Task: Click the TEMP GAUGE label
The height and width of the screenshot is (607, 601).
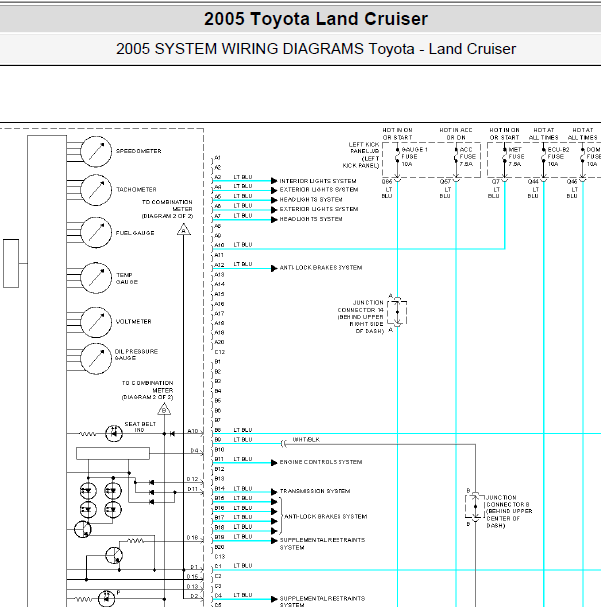Action: (x=127, y=278)
